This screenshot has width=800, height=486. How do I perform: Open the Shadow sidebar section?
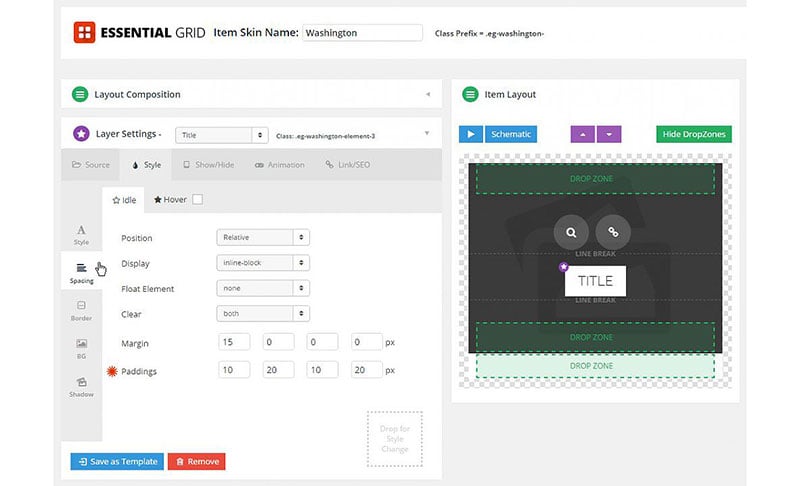coord(81,387)
